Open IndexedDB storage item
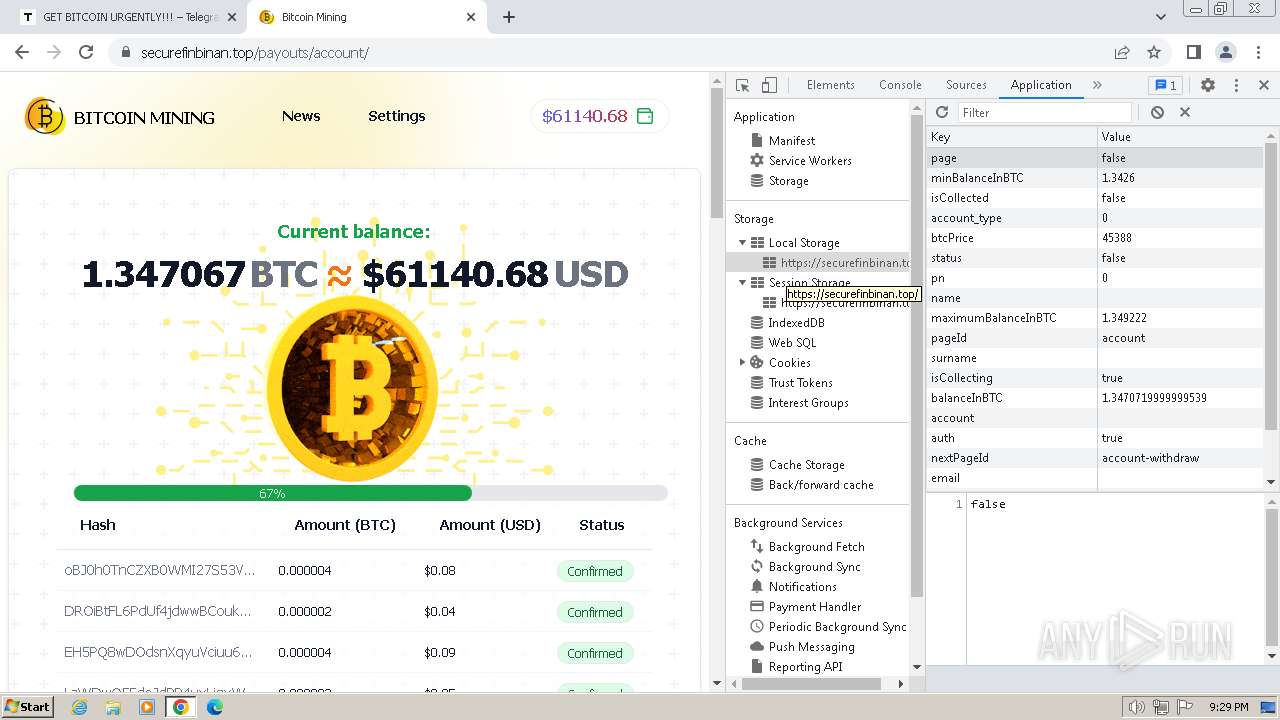The image size is (1280, 720). pos(796,323)
